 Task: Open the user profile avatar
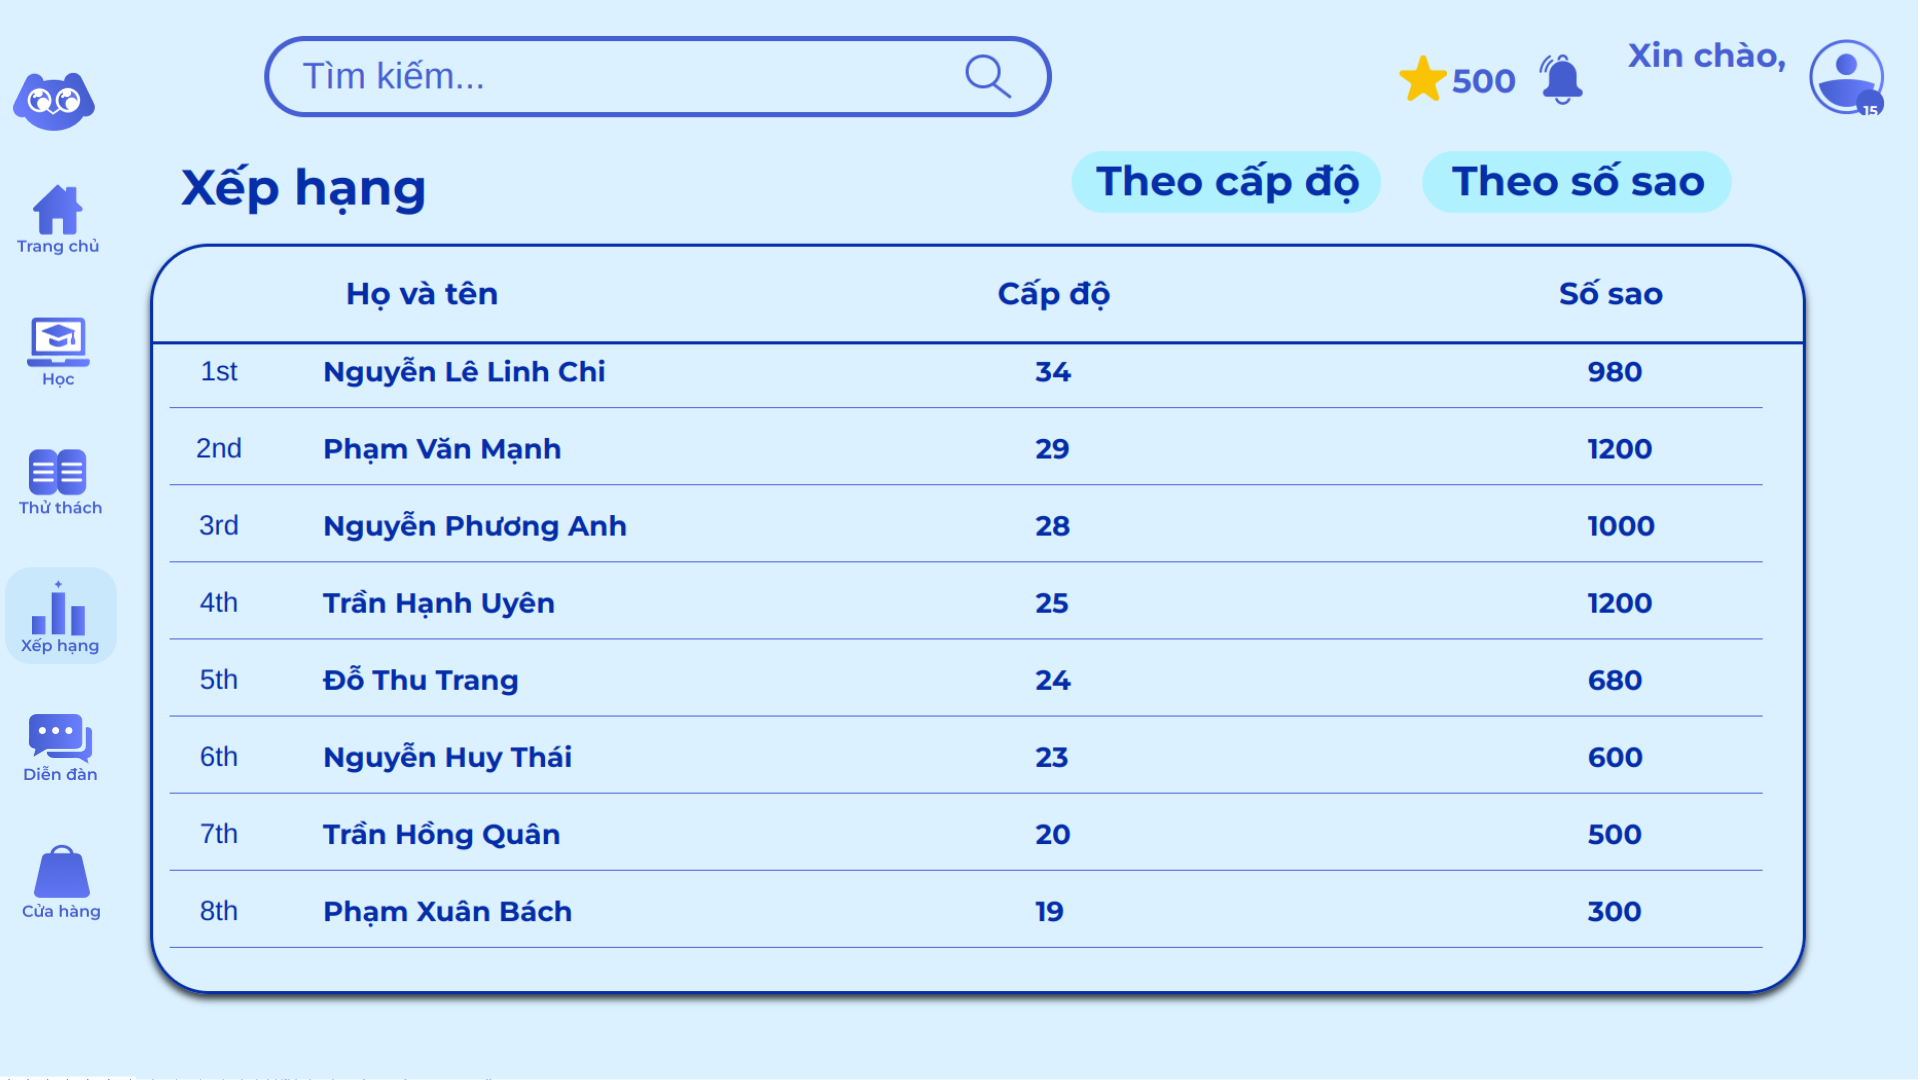1846,77
